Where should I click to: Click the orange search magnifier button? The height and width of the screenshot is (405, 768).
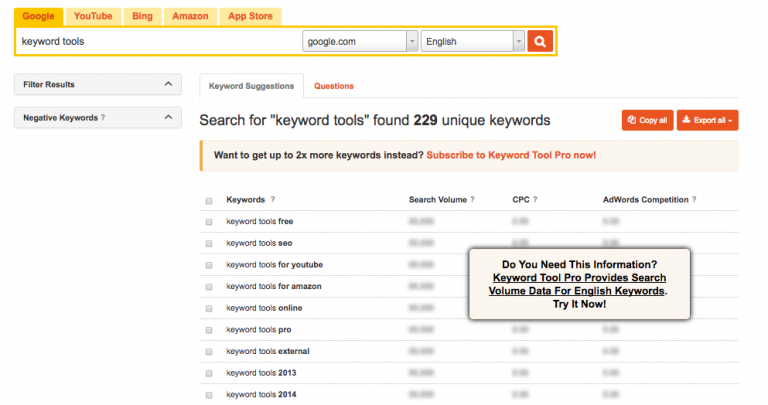tap(540, 41)
